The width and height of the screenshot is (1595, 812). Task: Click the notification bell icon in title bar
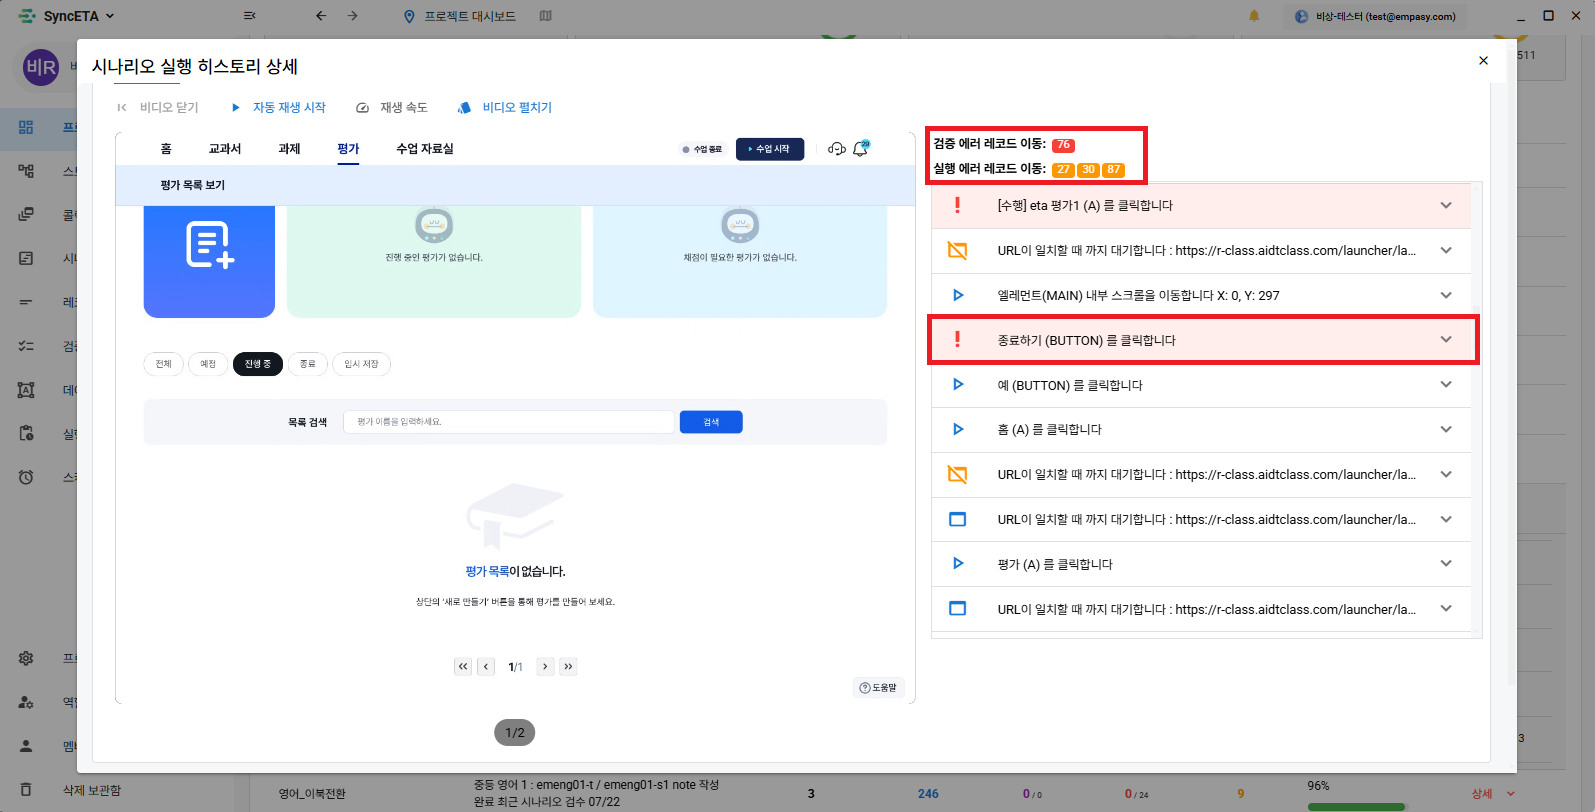point(1254,16)
